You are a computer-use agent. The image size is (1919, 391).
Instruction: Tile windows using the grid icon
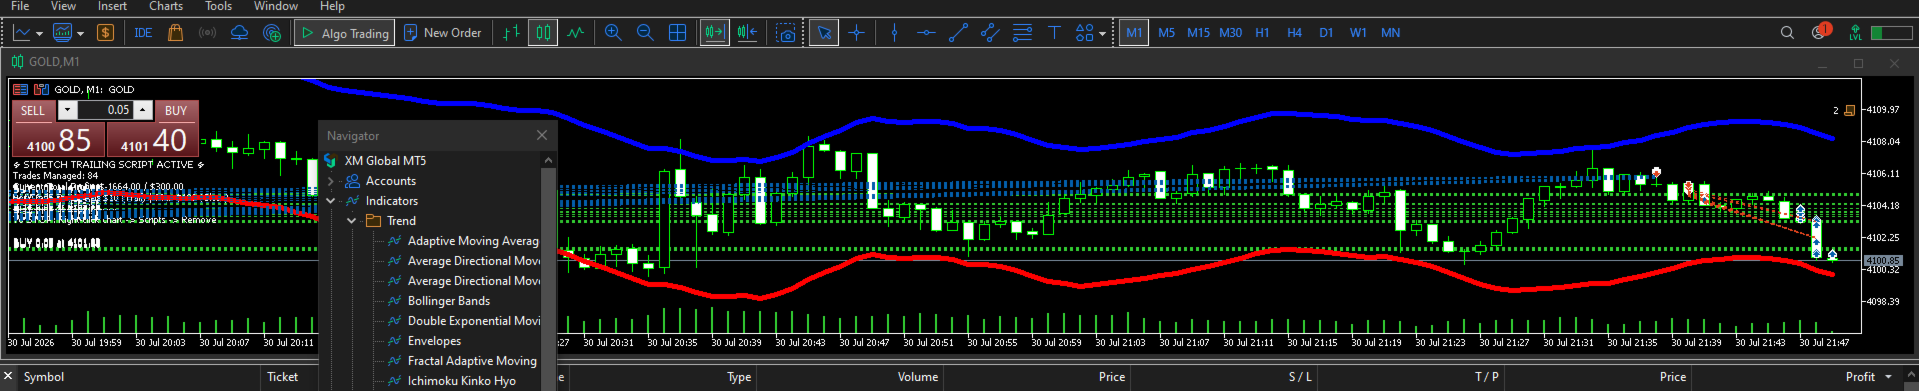click(677, 33)
